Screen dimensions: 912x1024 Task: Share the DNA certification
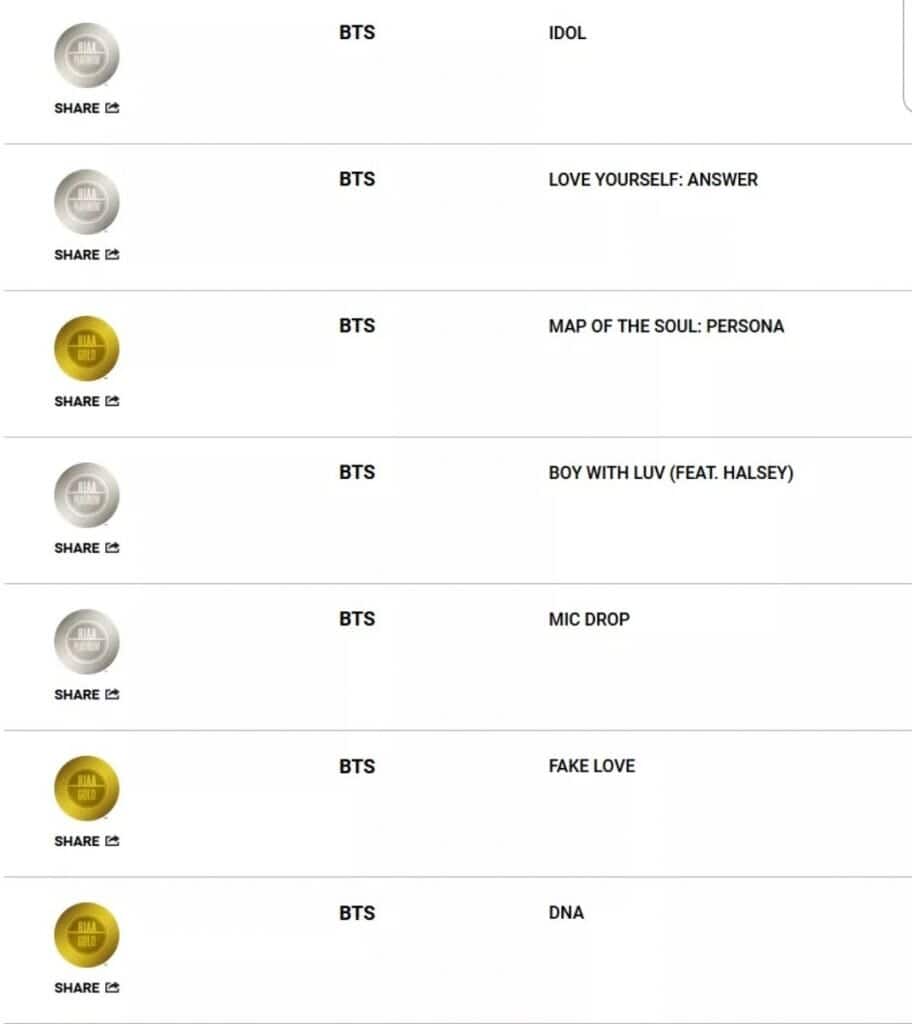(87, 988)
